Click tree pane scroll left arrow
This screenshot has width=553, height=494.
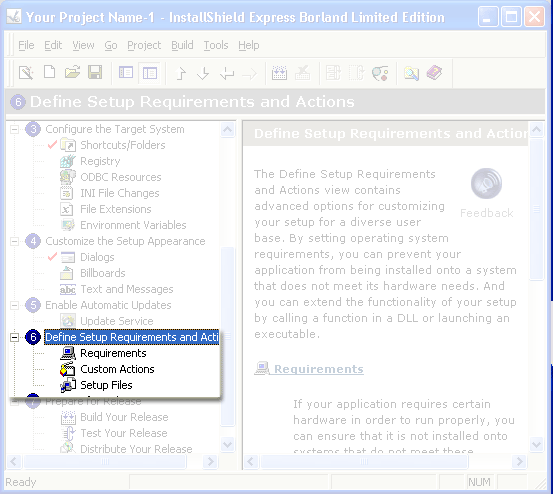pos(14,461)
